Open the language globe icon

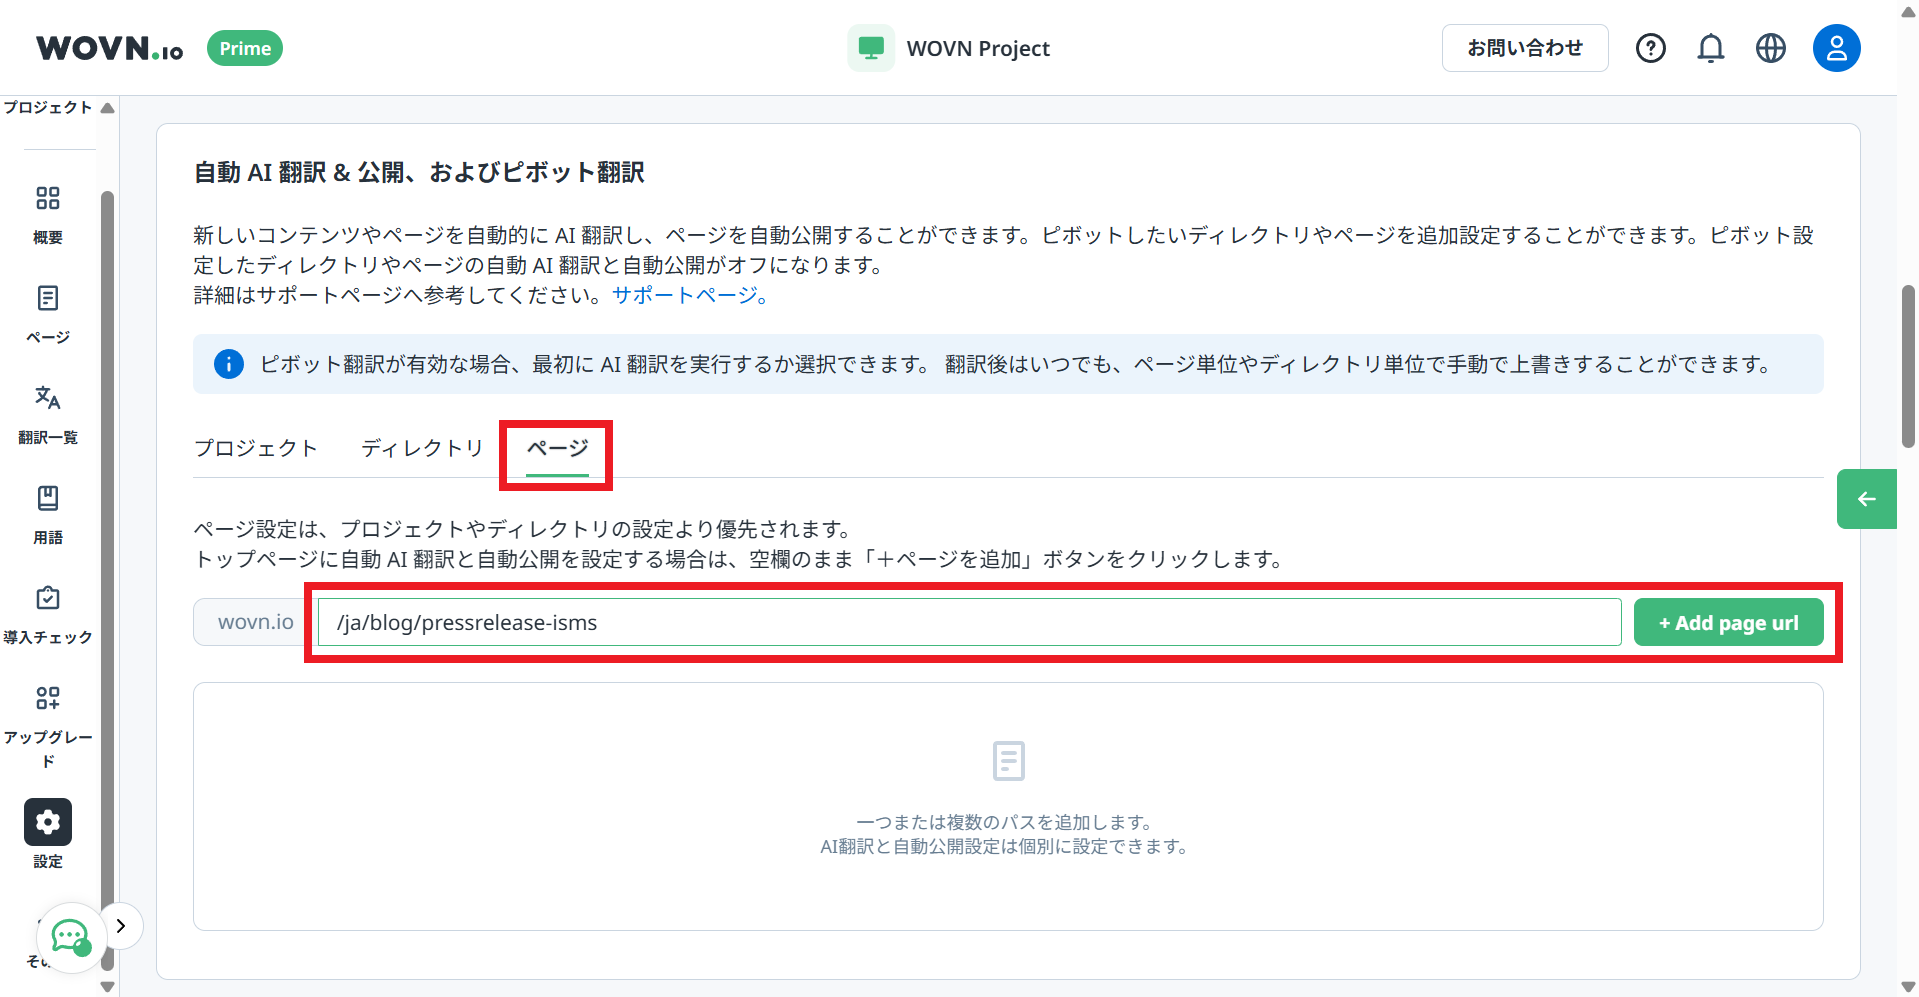coord(1770,48)
